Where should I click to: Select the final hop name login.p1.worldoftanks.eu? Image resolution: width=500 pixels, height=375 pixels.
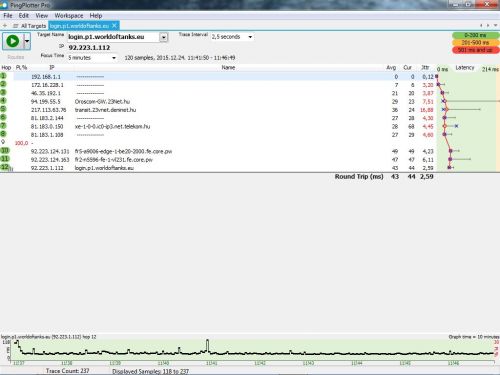click(x=104, y=168)
